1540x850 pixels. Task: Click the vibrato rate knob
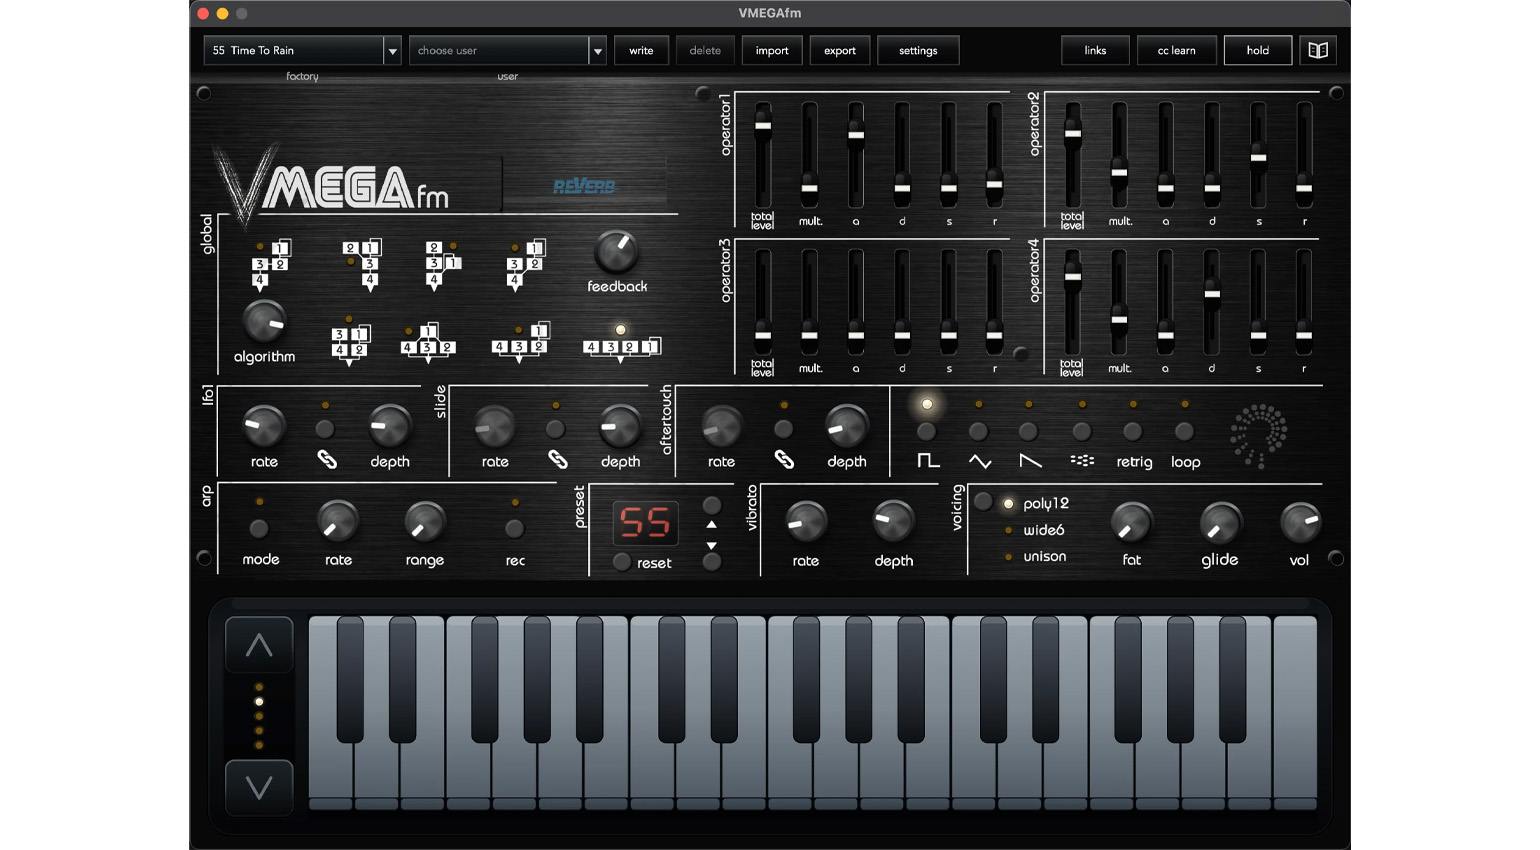coord(806,523)
